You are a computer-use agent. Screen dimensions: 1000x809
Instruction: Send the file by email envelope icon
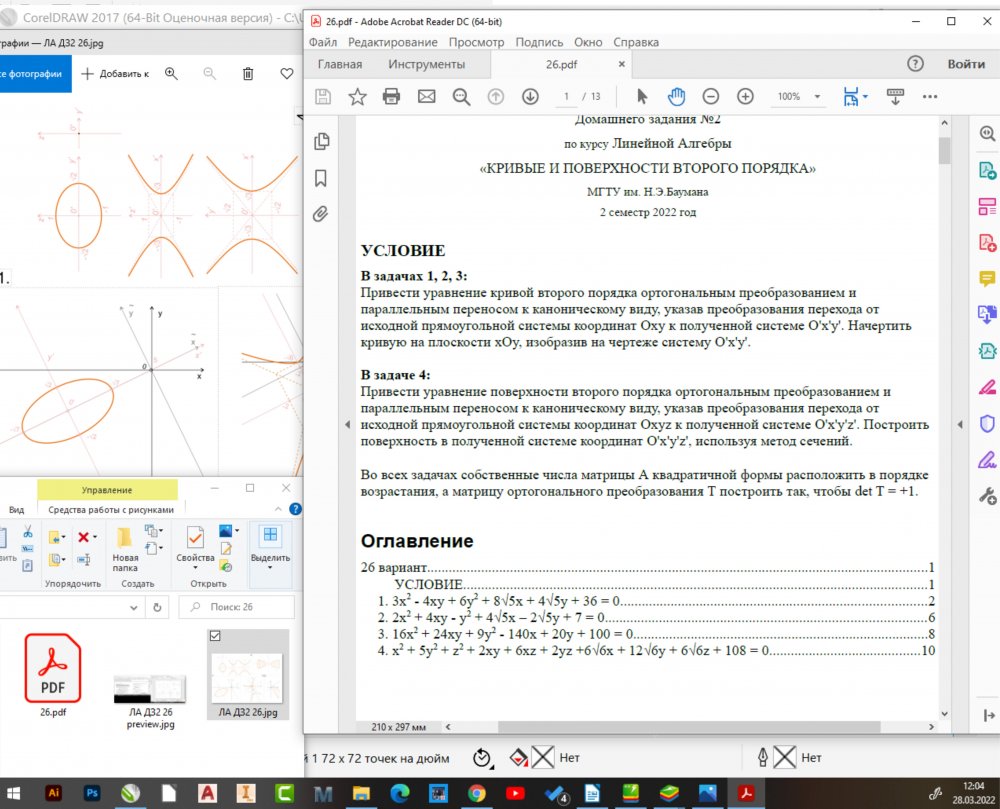click(426, 96)
